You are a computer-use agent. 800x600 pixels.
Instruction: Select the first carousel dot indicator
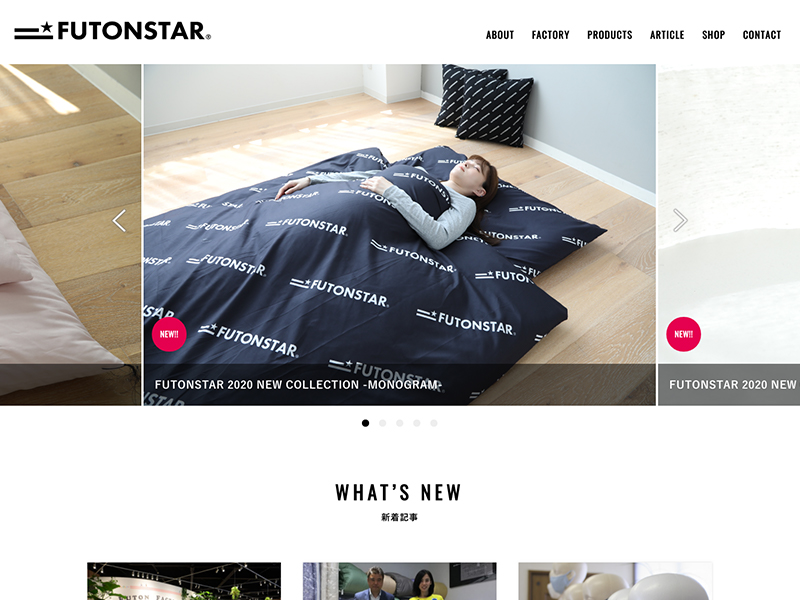coord(365,423)
